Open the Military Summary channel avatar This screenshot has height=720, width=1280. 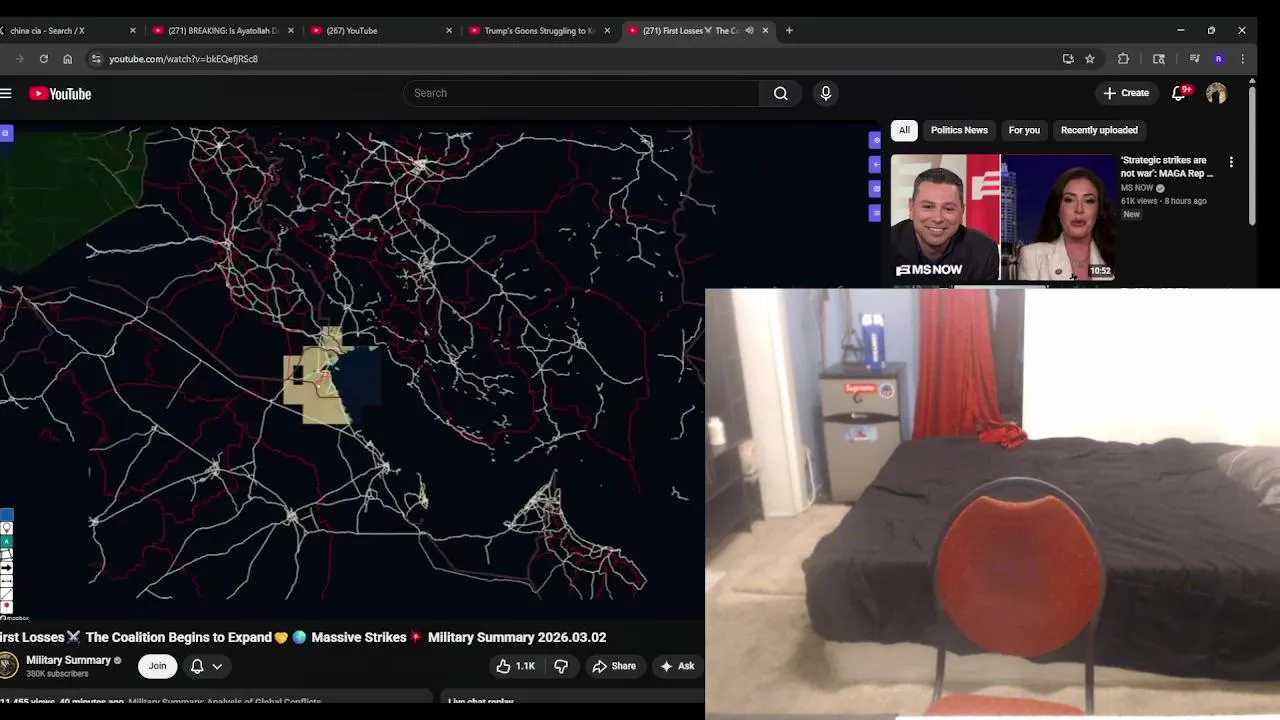(8, 665)
